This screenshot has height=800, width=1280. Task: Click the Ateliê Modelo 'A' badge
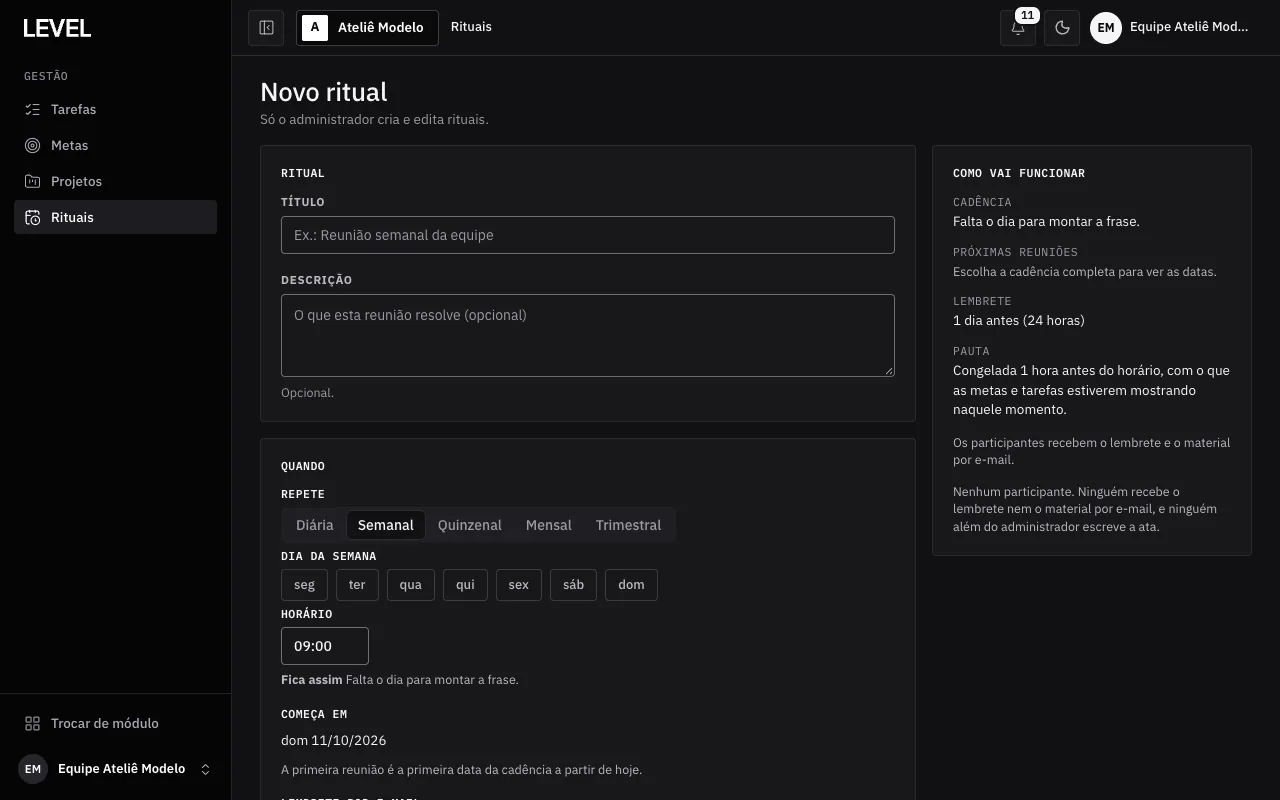point(315,28)
